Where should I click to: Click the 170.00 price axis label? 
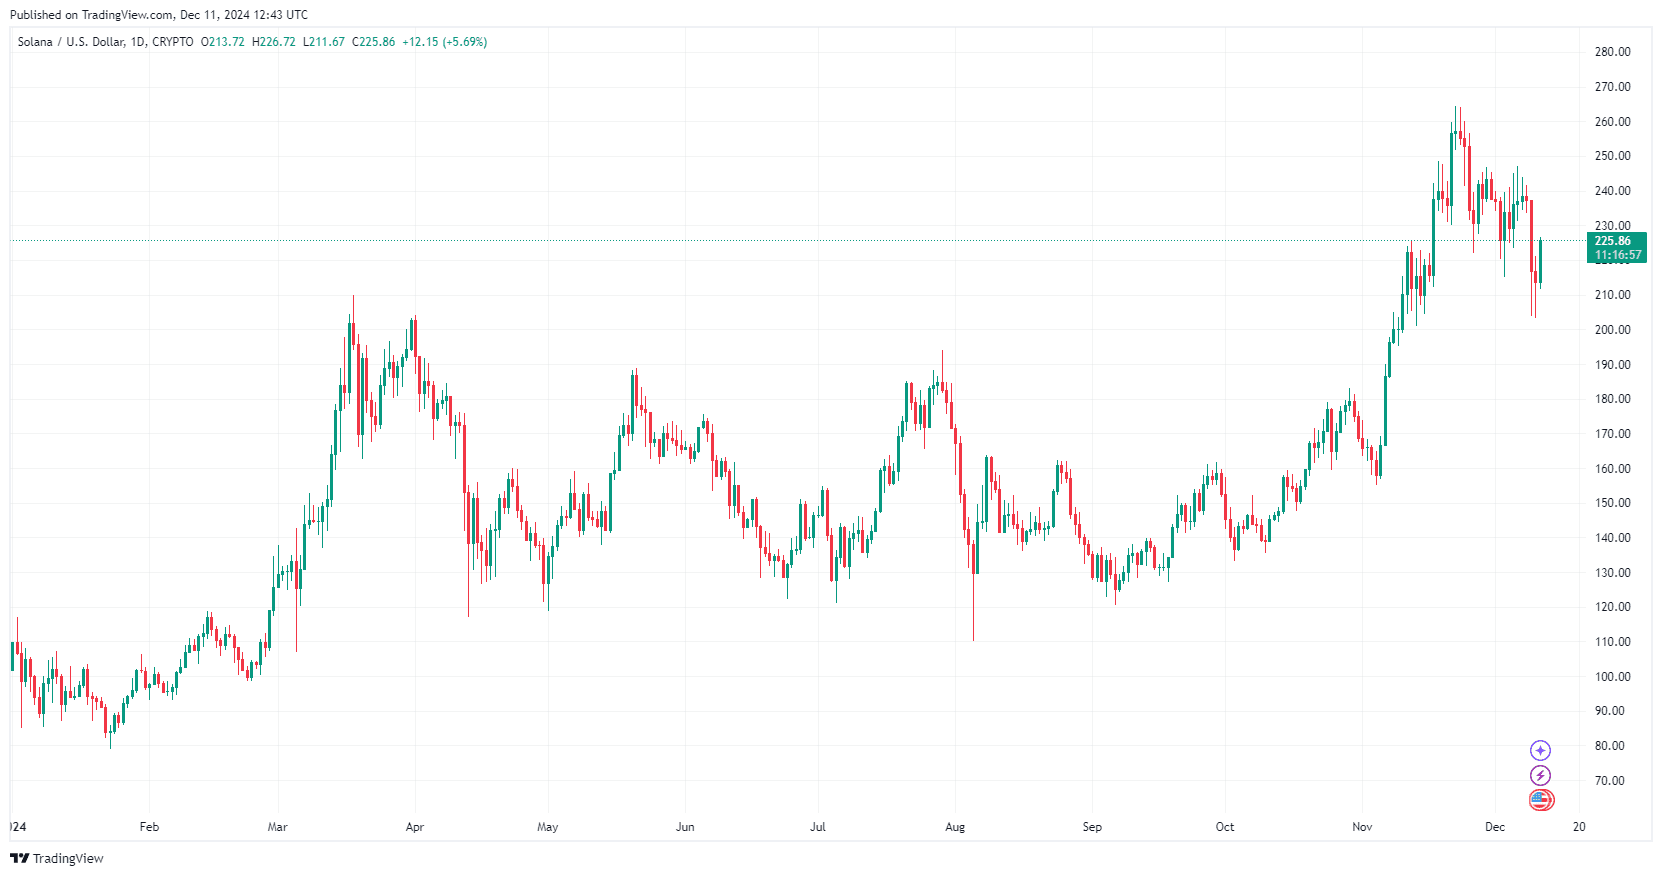click(1612, 434)
